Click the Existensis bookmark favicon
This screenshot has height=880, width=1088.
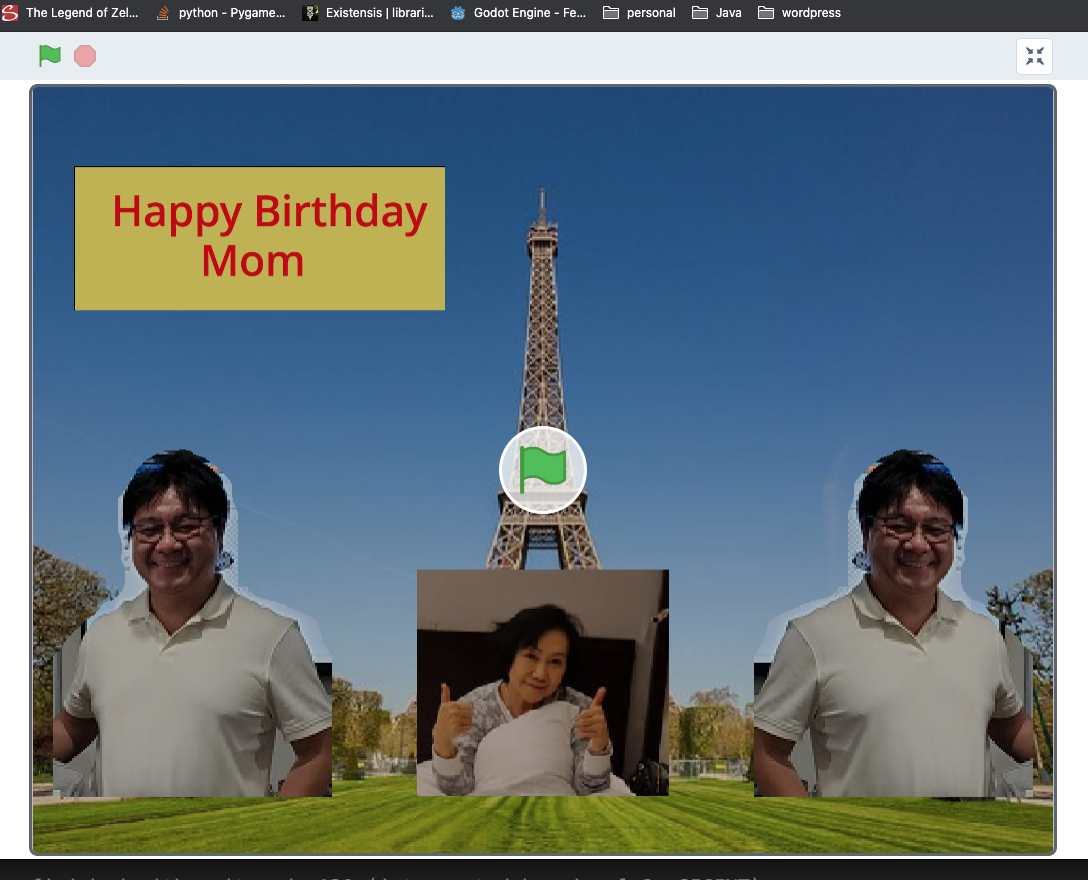pos(311,13)
